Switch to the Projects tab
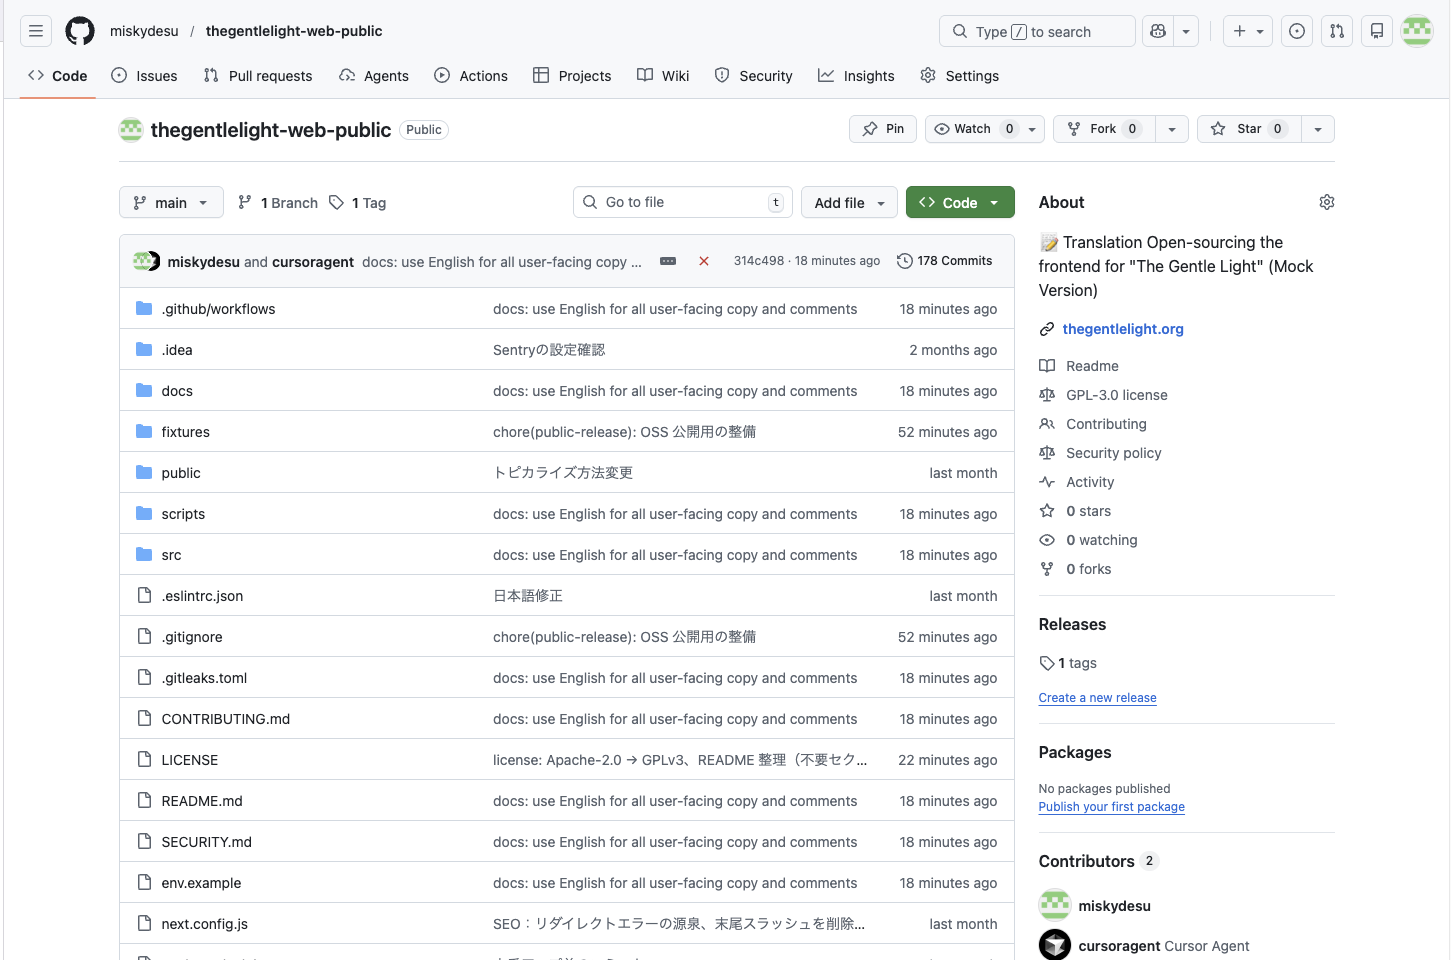This screenshot has width=1451, height=960. (x=572, y=76)
